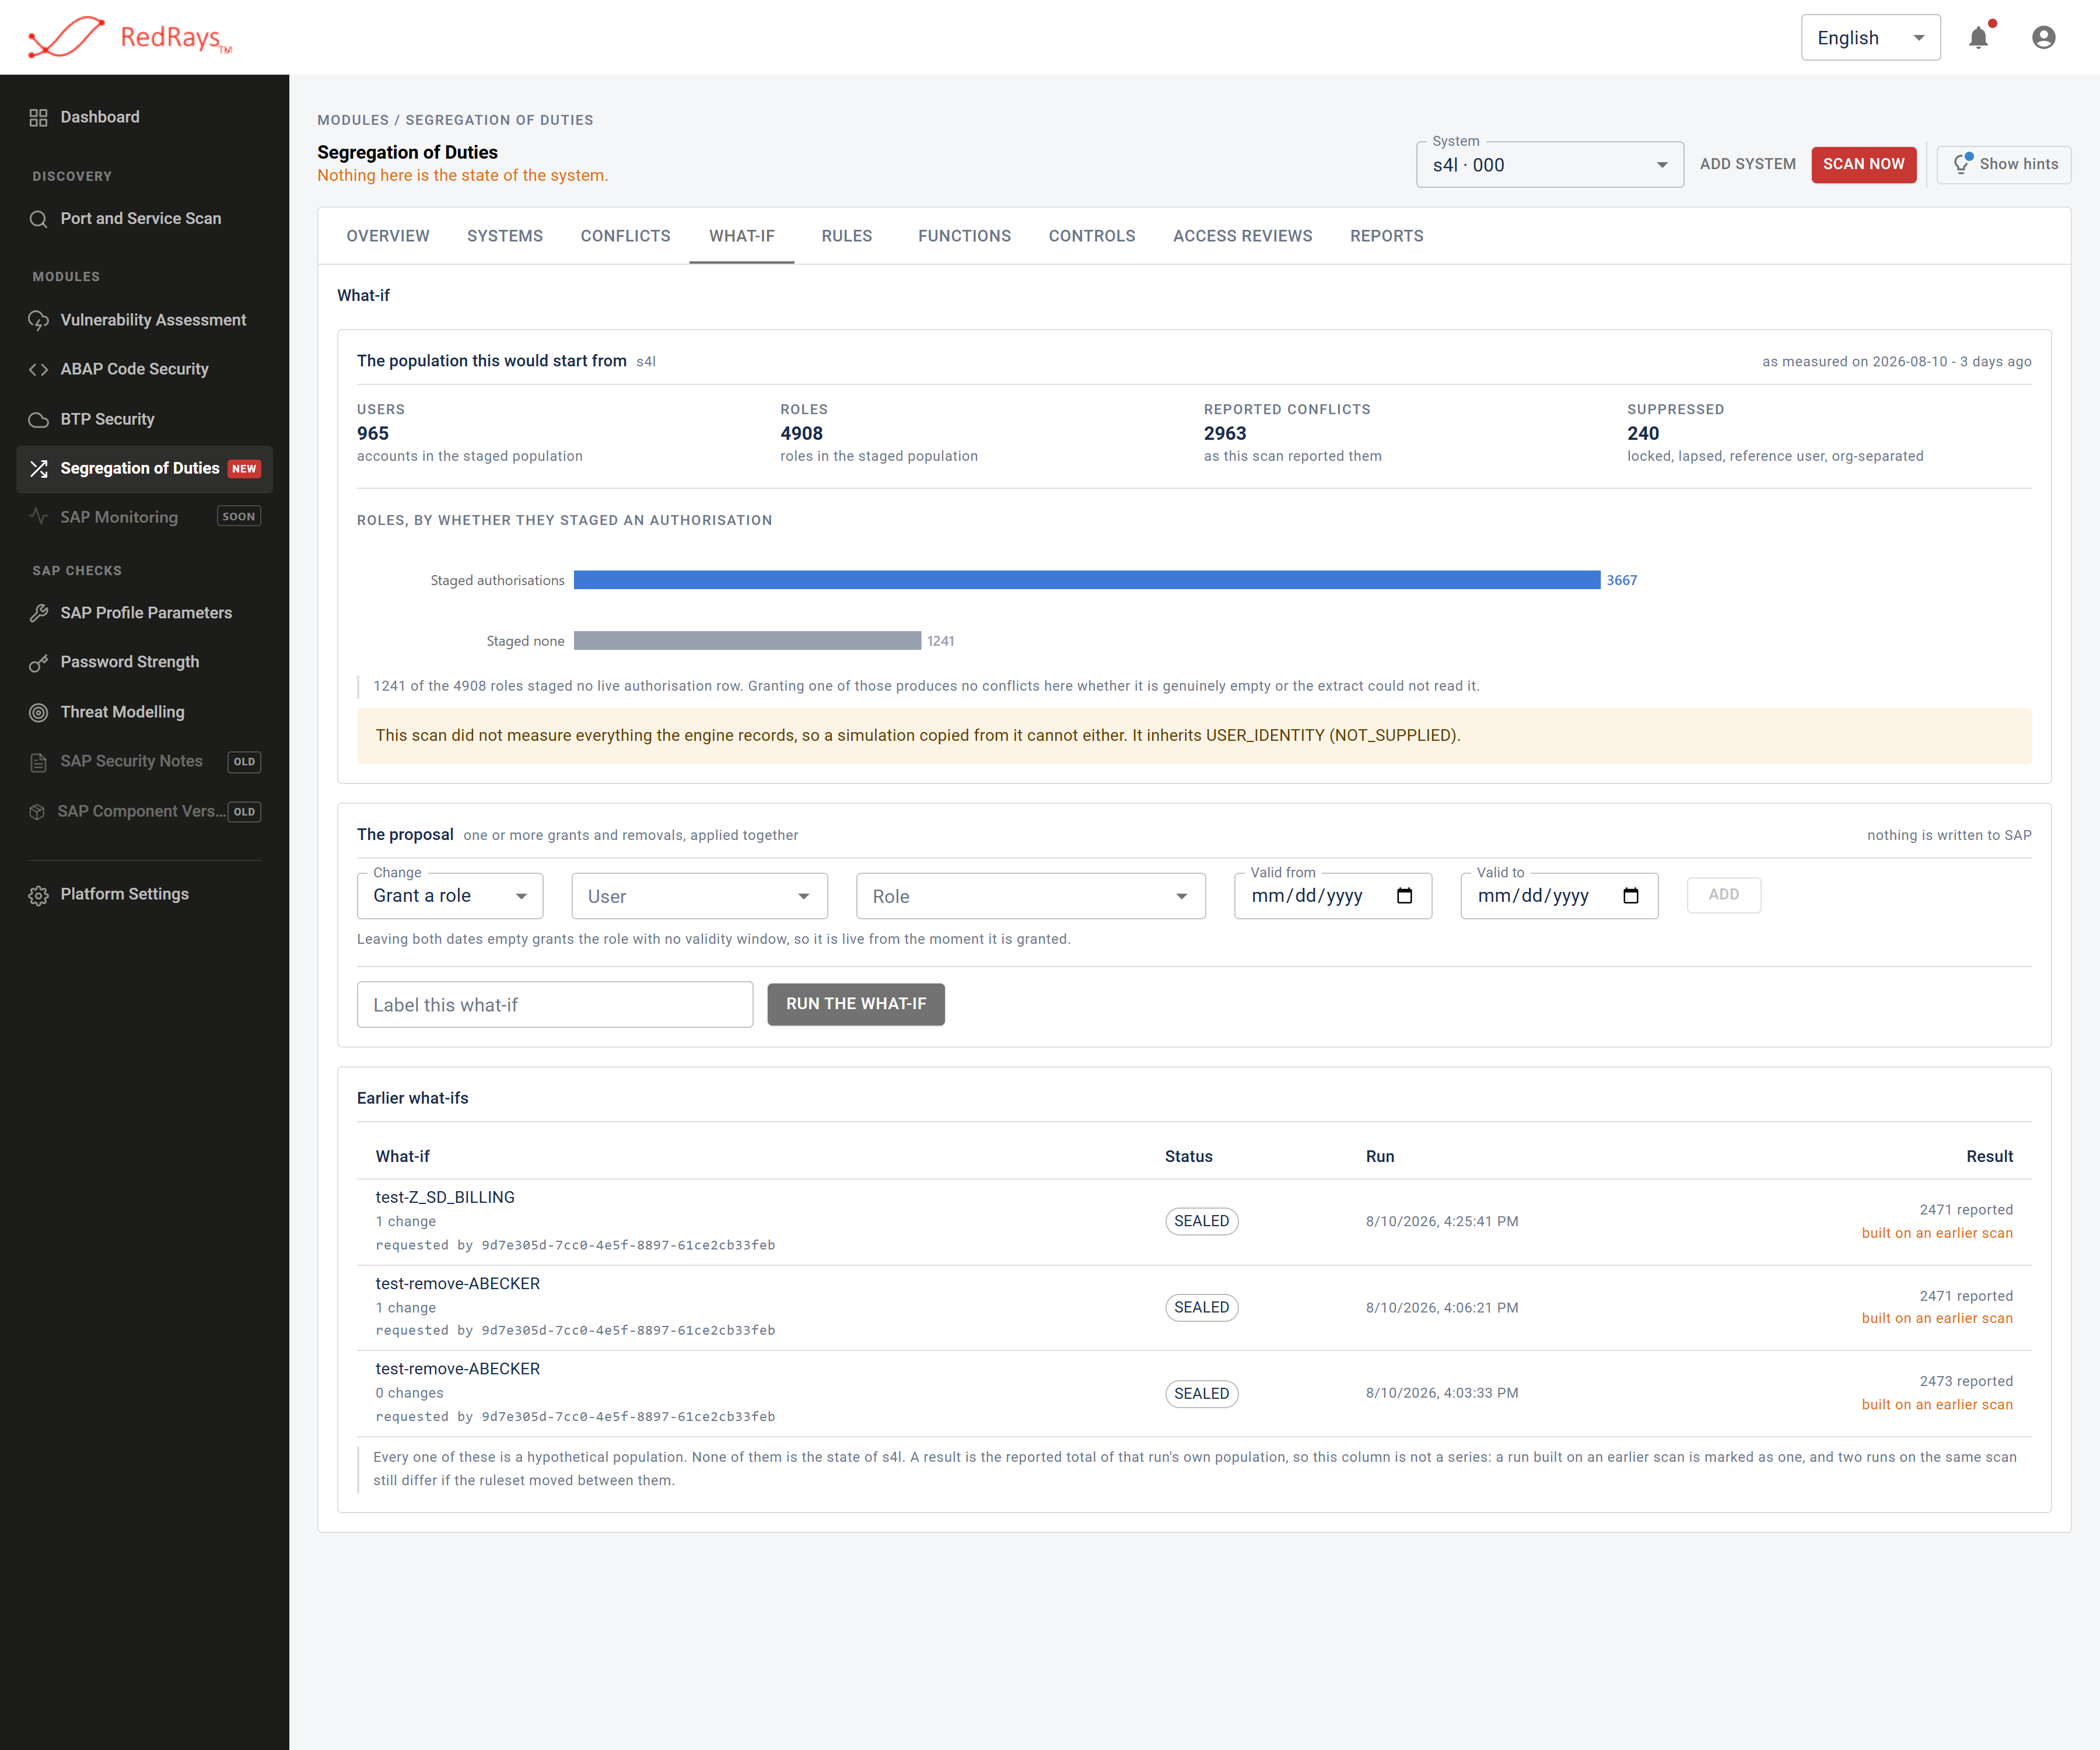Open the user account avatar menu
Image resolution: width=2100 pixels, height=1750 pixels.
pyautogui.click(x=2044, y=37)
